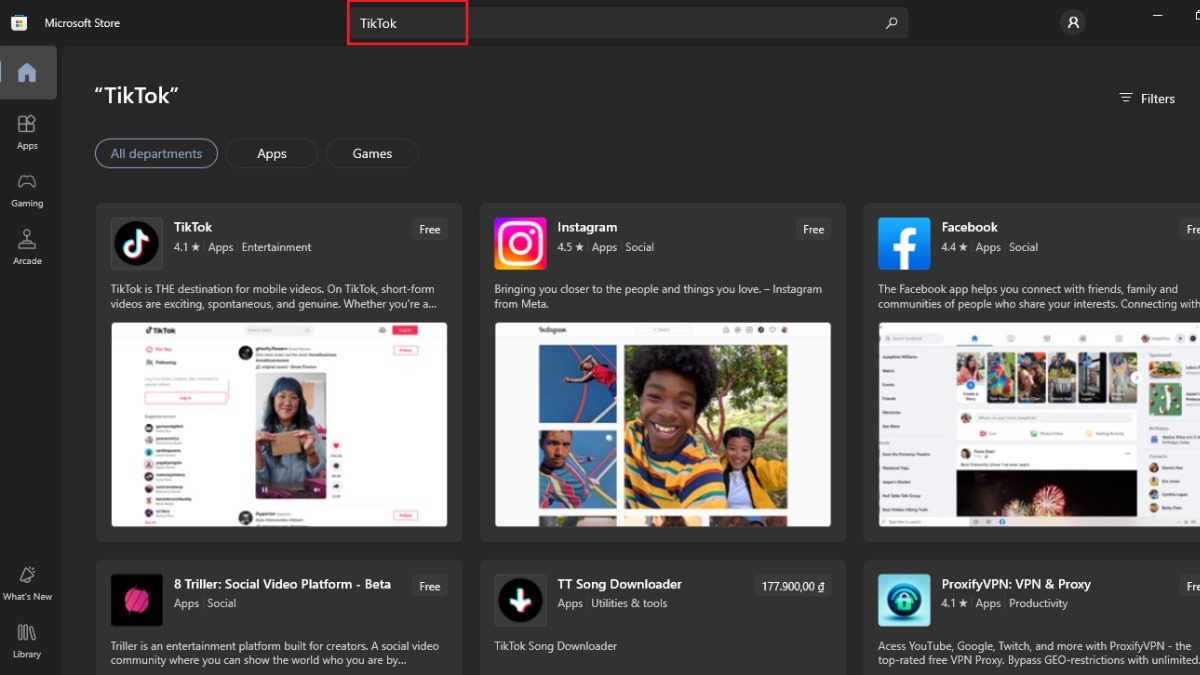Select the All departments filter
1200x675 pixels.
tap(156, 153)
